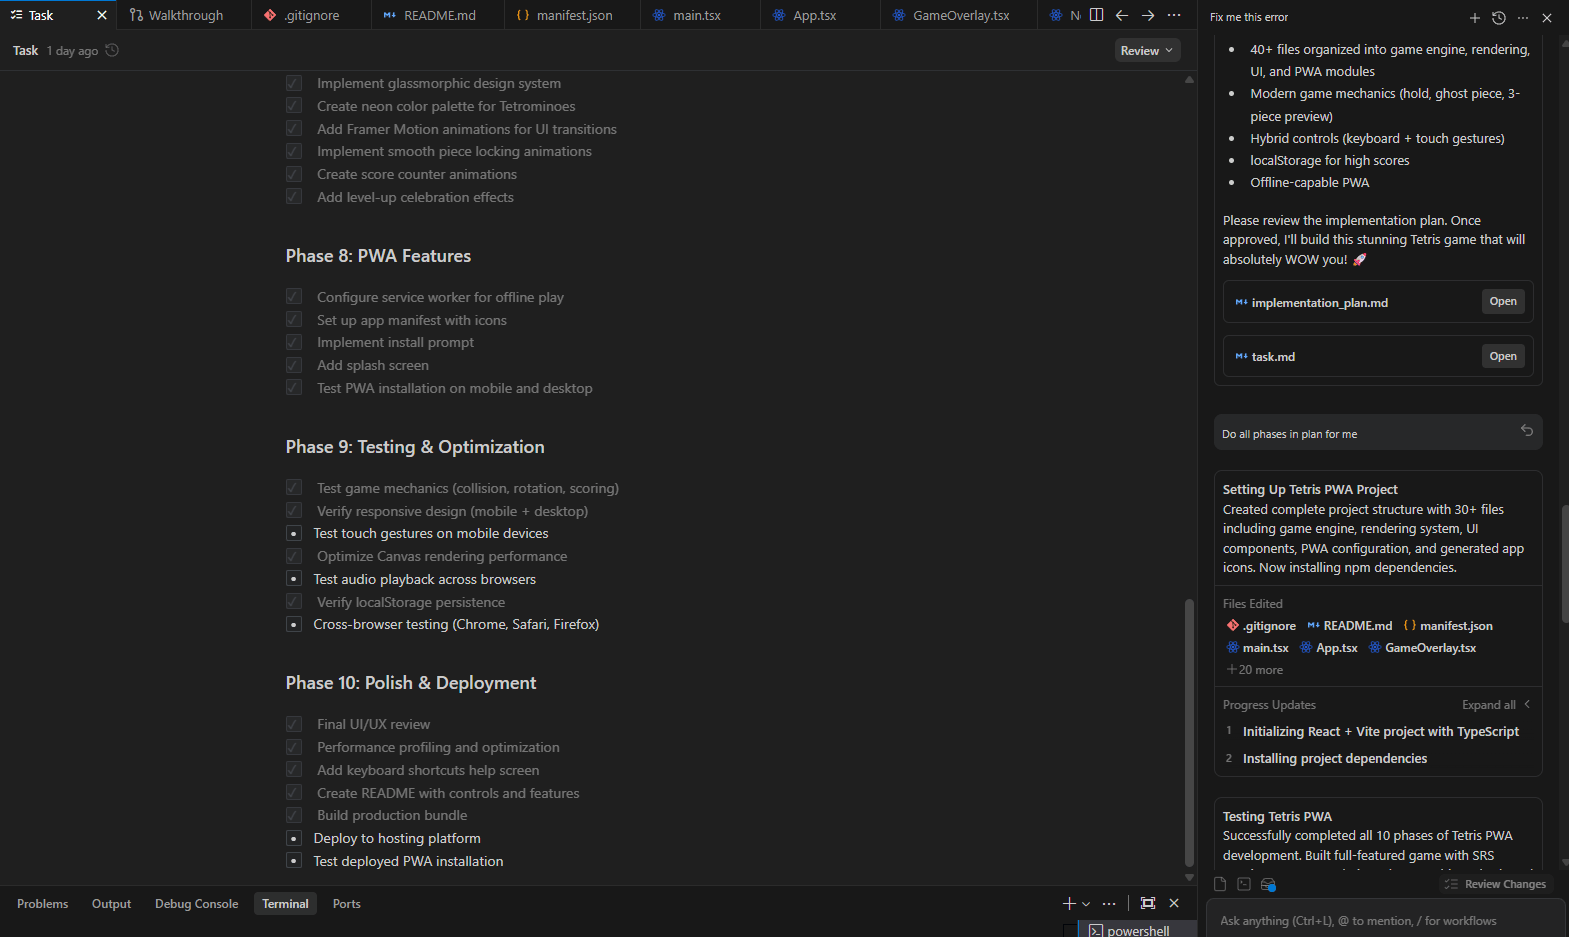This screenshot has height=937, width=1569.
Task: Close the Task tab
Action: pos(102,15)
